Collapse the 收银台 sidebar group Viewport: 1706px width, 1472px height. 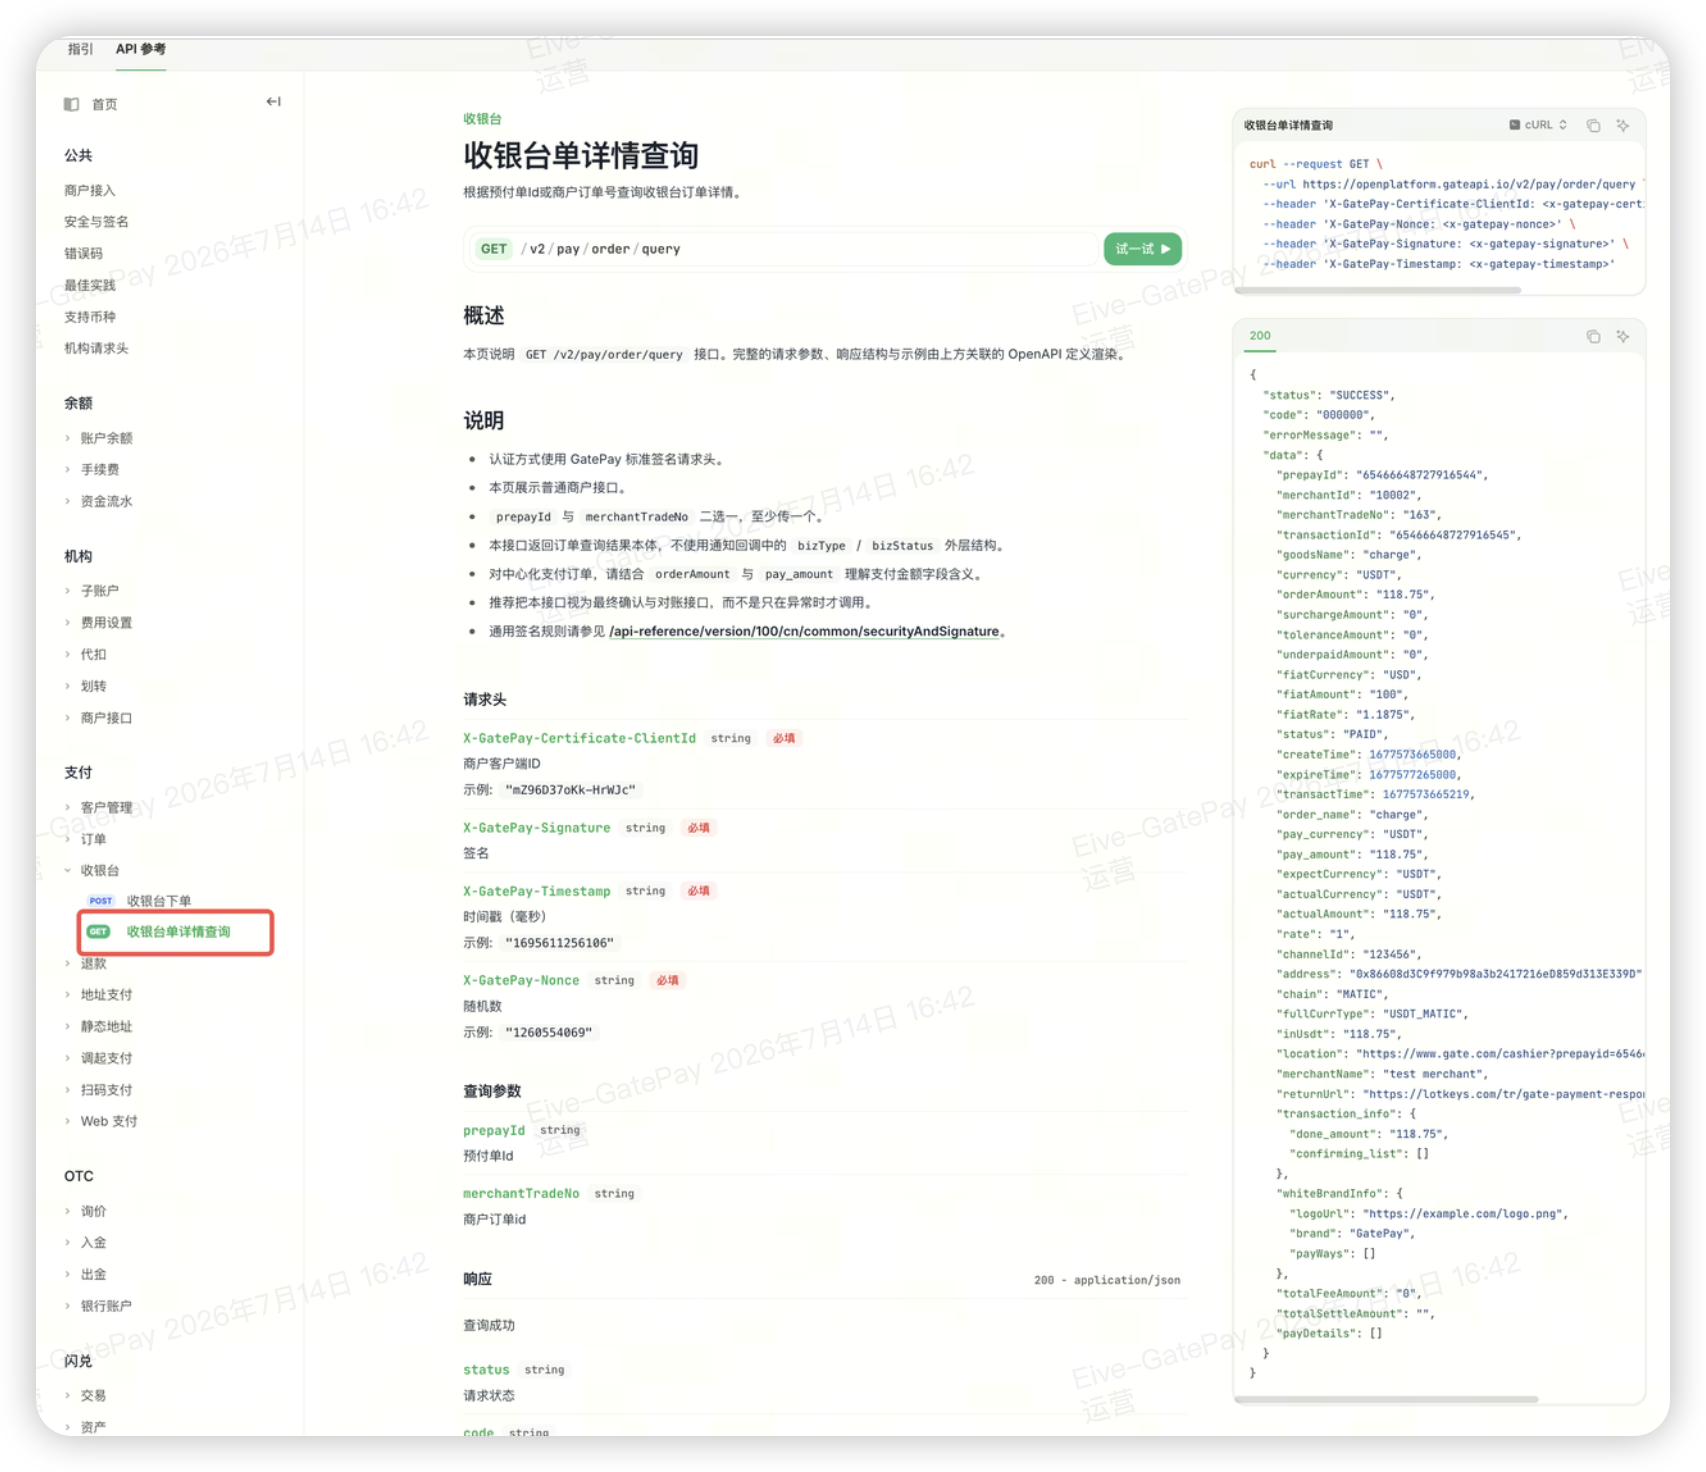99,870
